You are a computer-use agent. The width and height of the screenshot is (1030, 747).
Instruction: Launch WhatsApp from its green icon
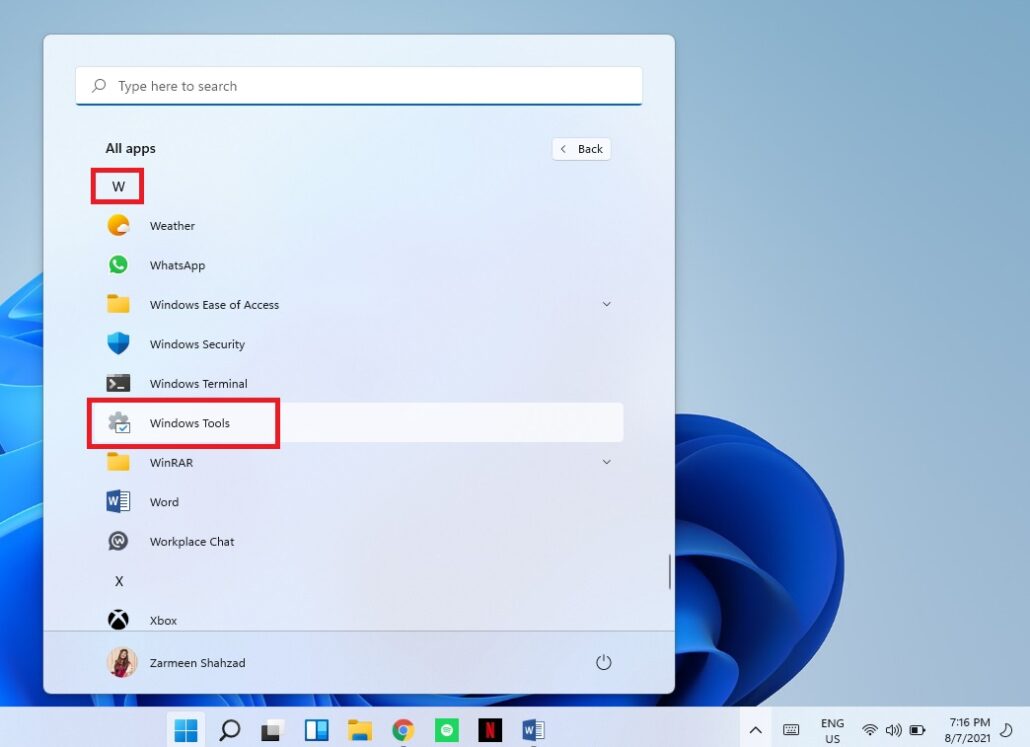tap(118, 265)
